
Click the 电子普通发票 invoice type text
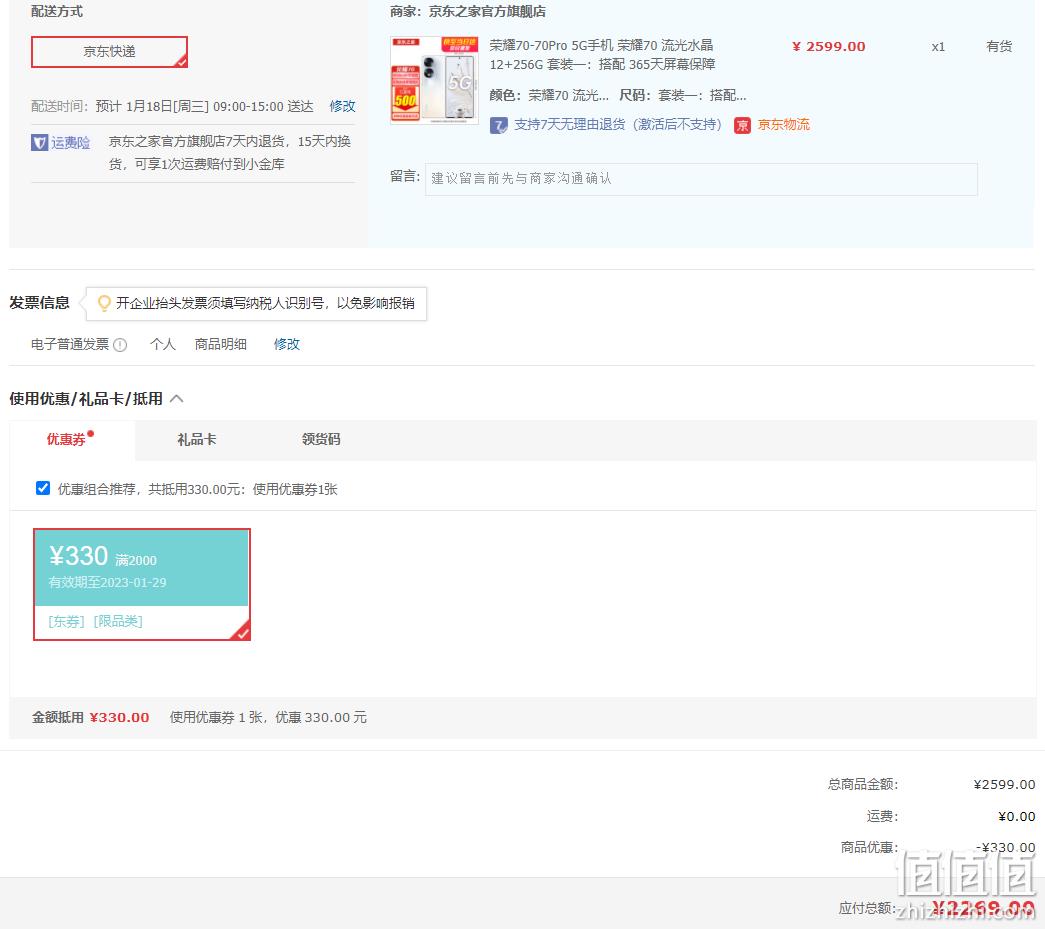(70, 344)
